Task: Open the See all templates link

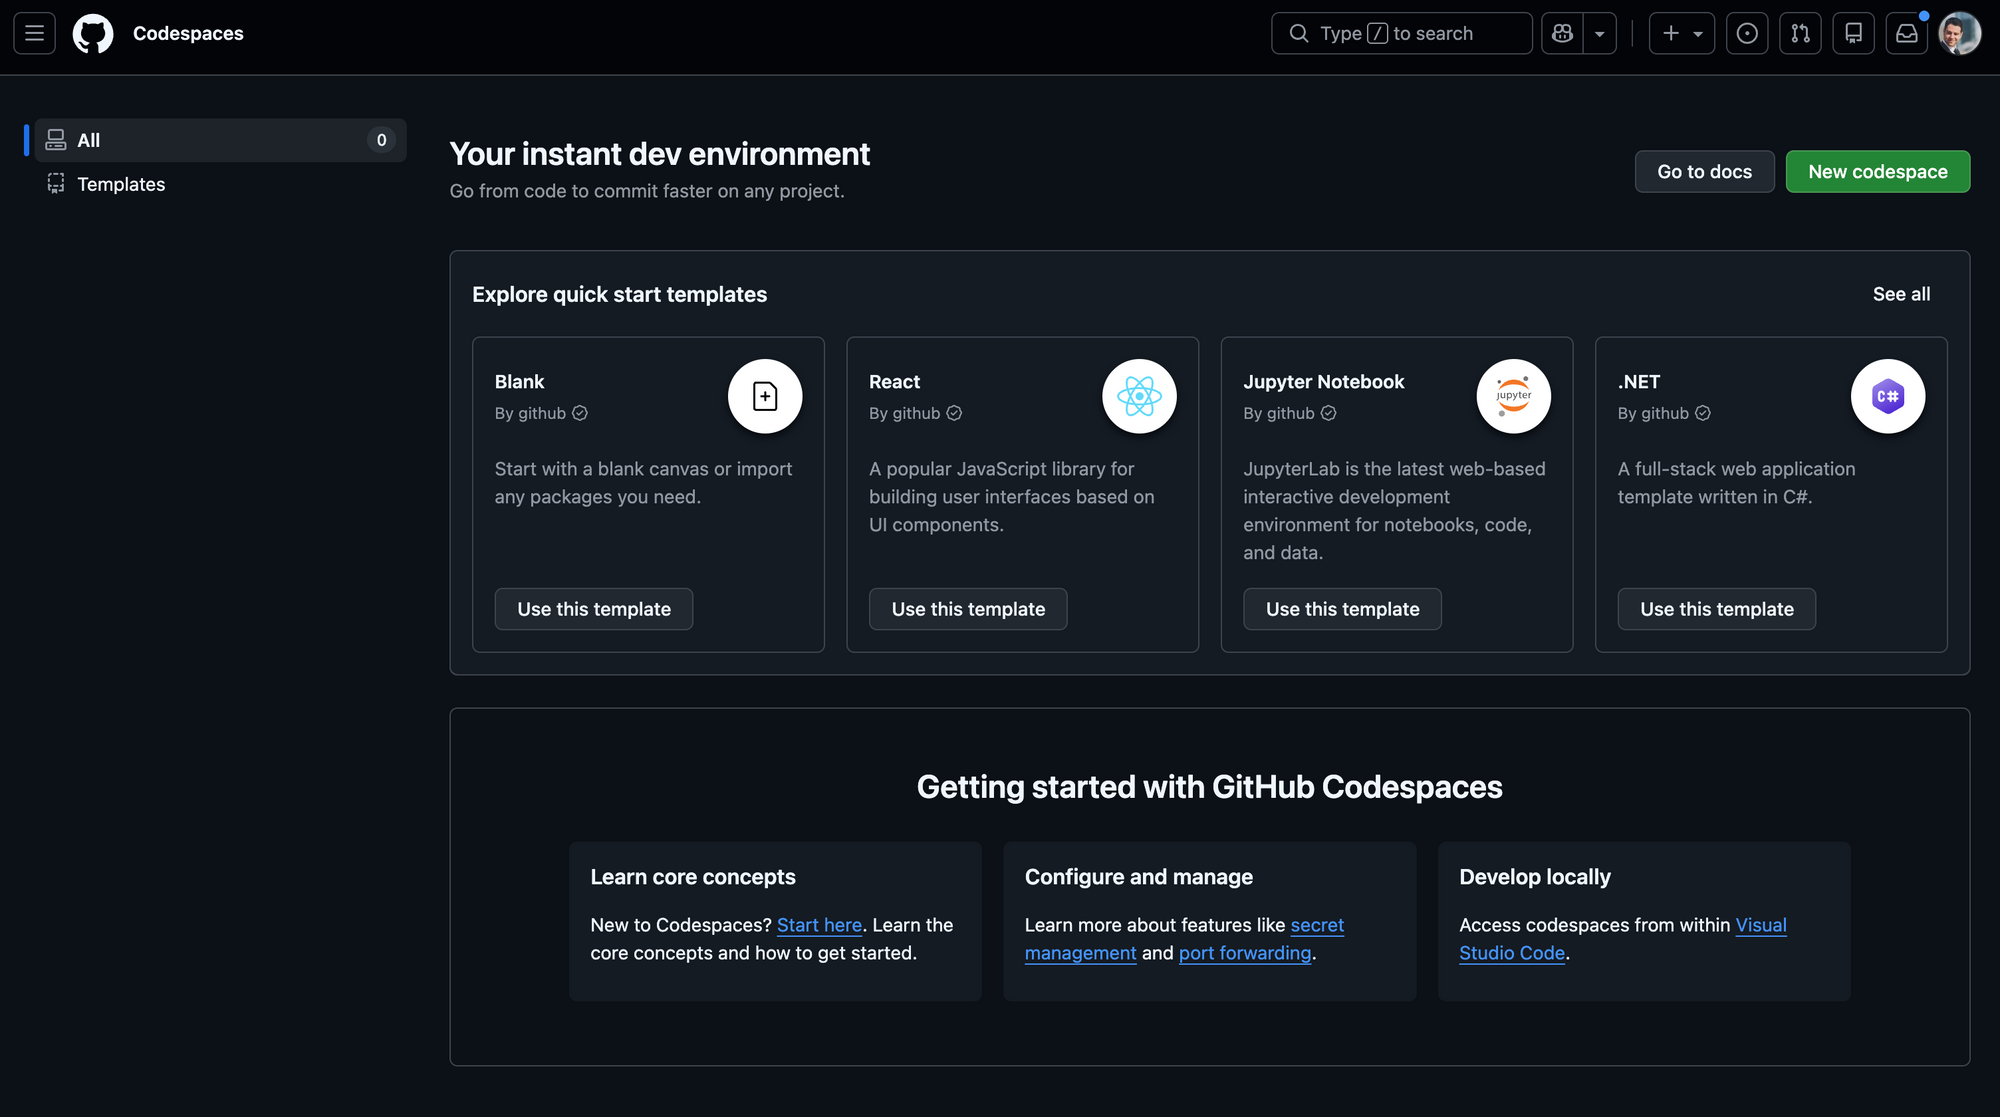Action: point(1901,294)
